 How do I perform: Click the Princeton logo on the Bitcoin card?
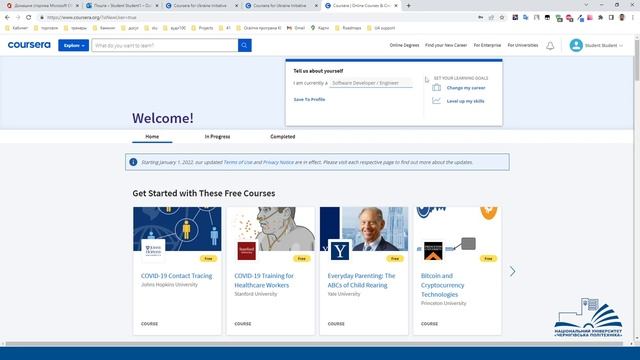click(x=433, y=251)
